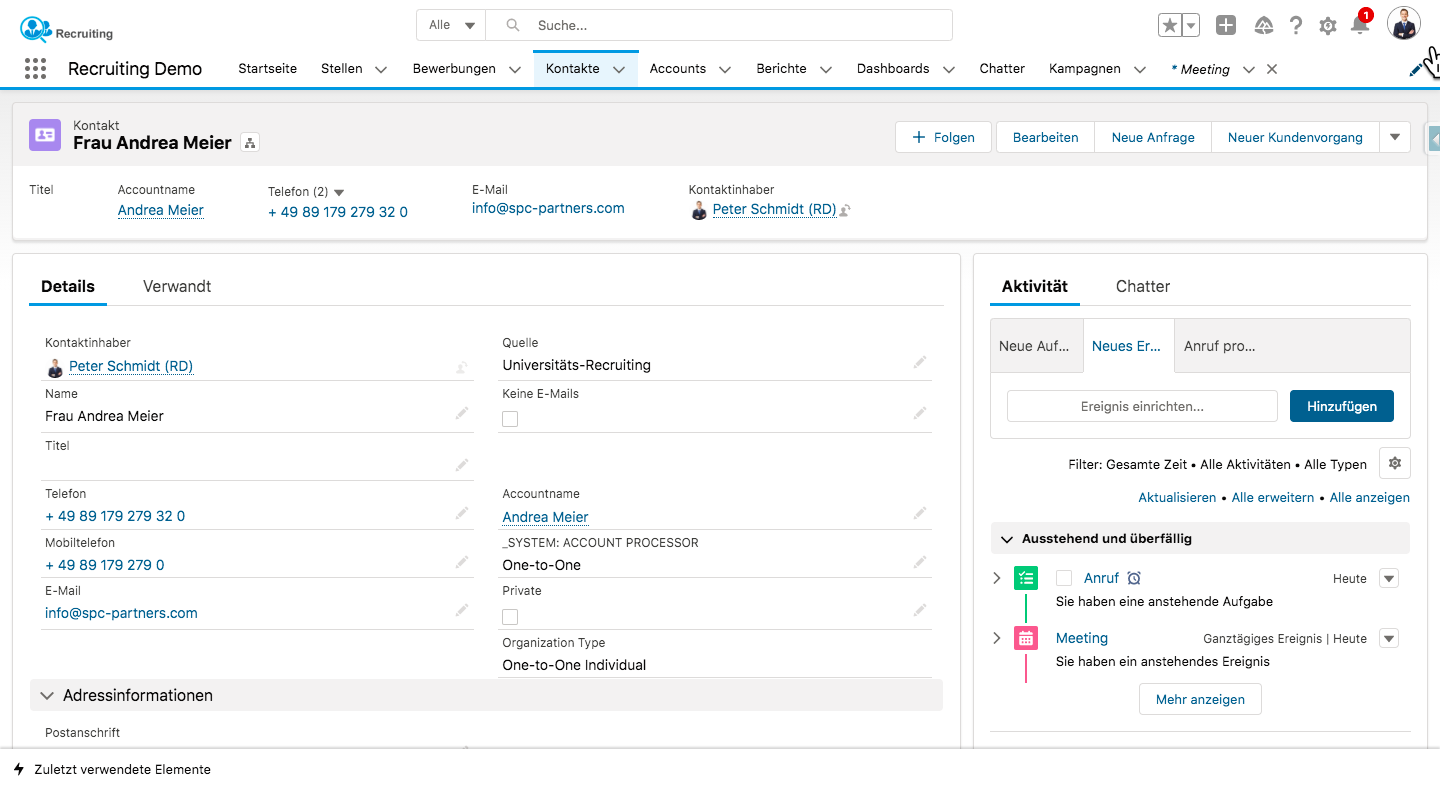This screenshot has width=1440, height=789.
Task: Click Ereignis einrichten input field
Action: pyautogui.click(x=1142, y=406)
